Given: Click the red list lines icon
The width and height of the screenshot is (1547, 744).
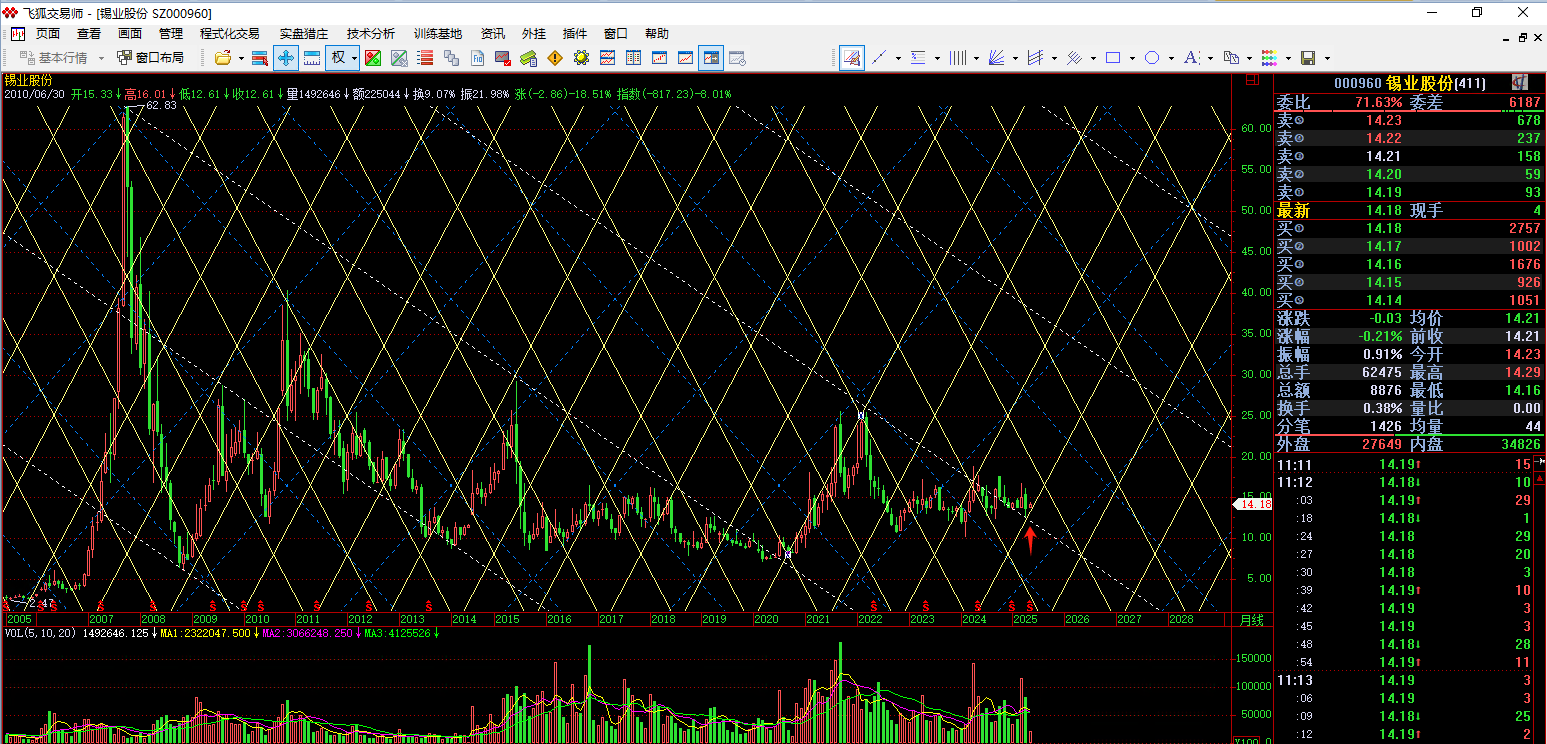Looking at the screenshot, I should point(425,58).
